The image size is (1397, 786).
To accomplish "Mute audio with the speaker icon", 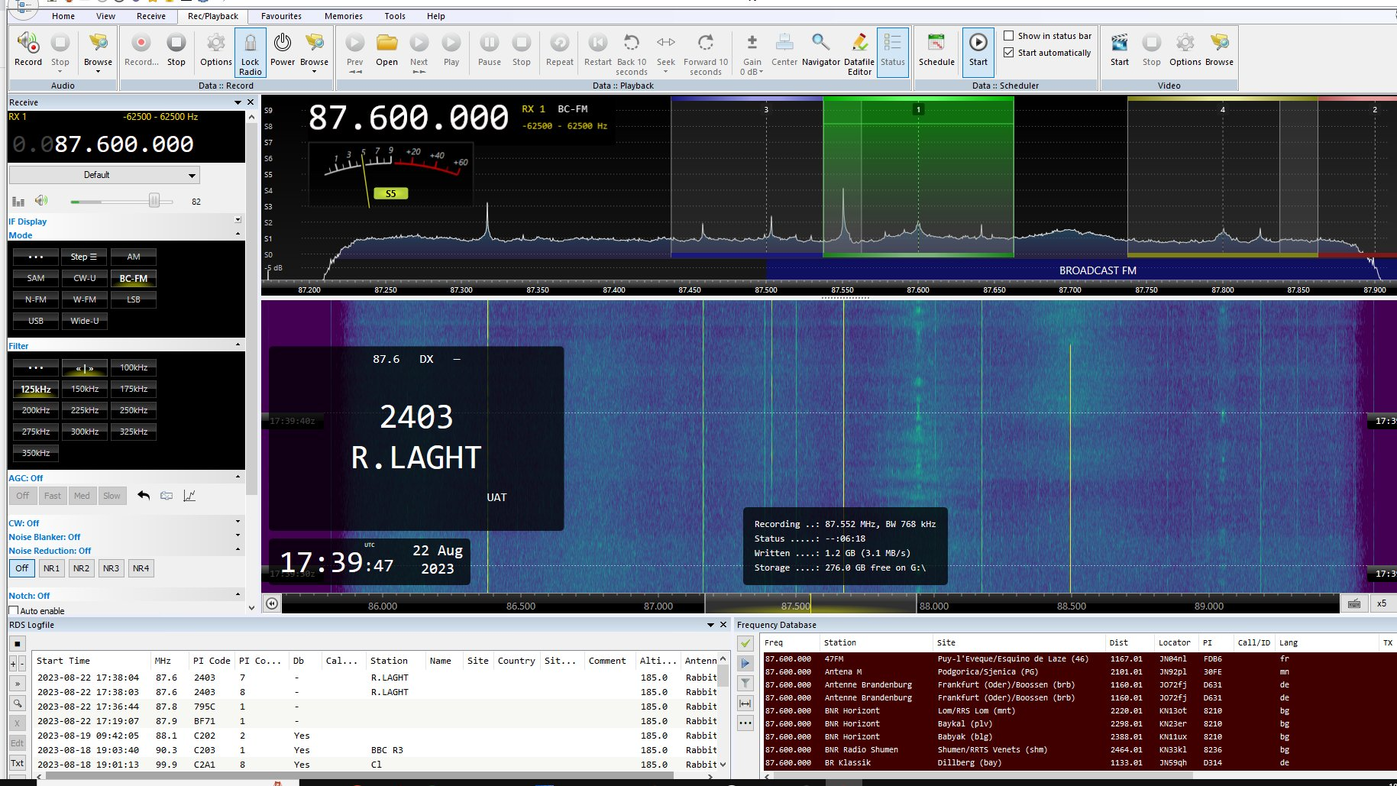I will (41, 201).
